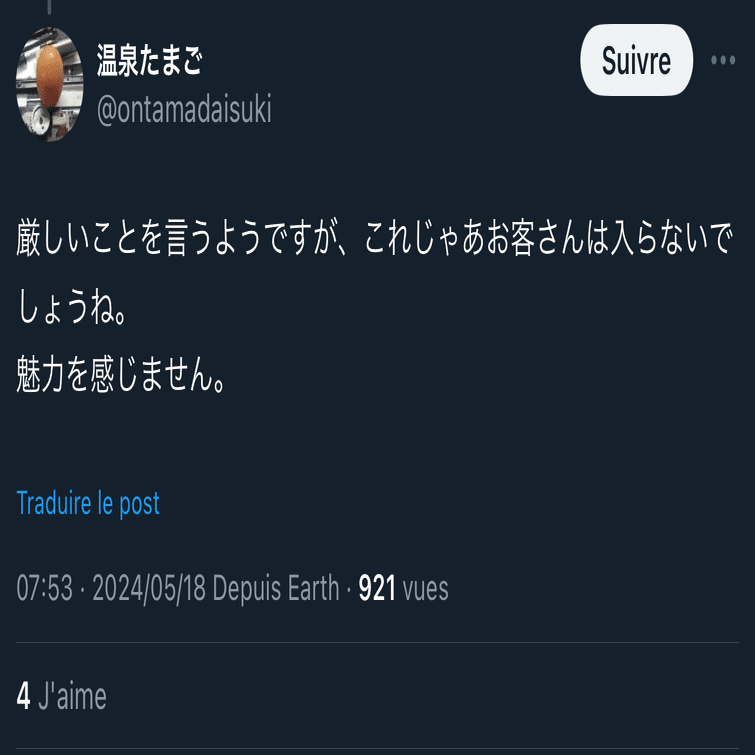
Task: Click the thread connector line above avatar
Action: tap(50, 7)
